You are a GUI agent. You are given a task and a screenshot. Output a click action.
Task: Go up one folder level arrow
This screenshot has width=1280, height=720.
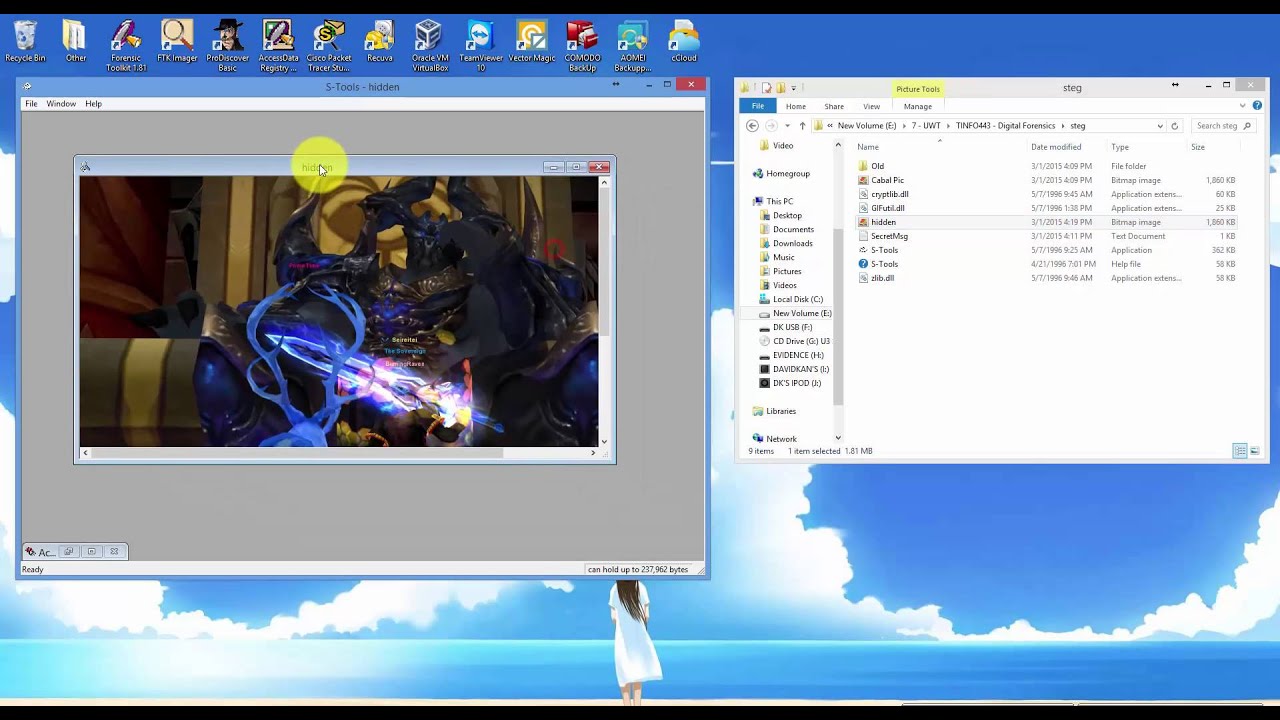pyautogui.click(x=802, y=126)
